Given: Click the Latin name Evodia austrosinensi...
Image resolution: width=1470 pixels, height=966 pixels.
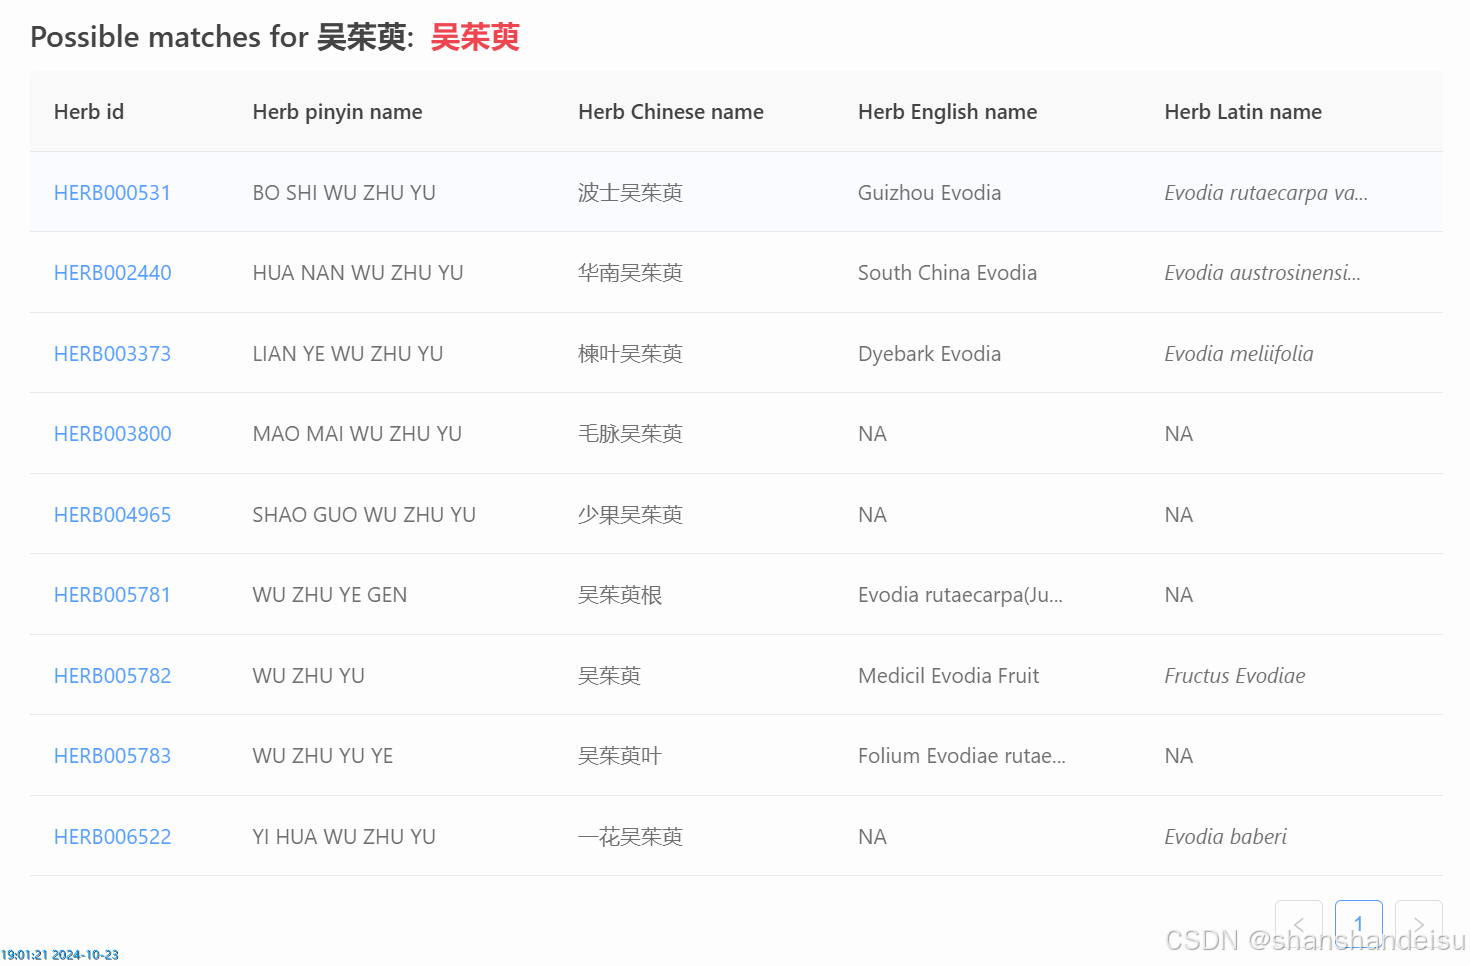Looking at the screenshot, I should point(1263,273).
